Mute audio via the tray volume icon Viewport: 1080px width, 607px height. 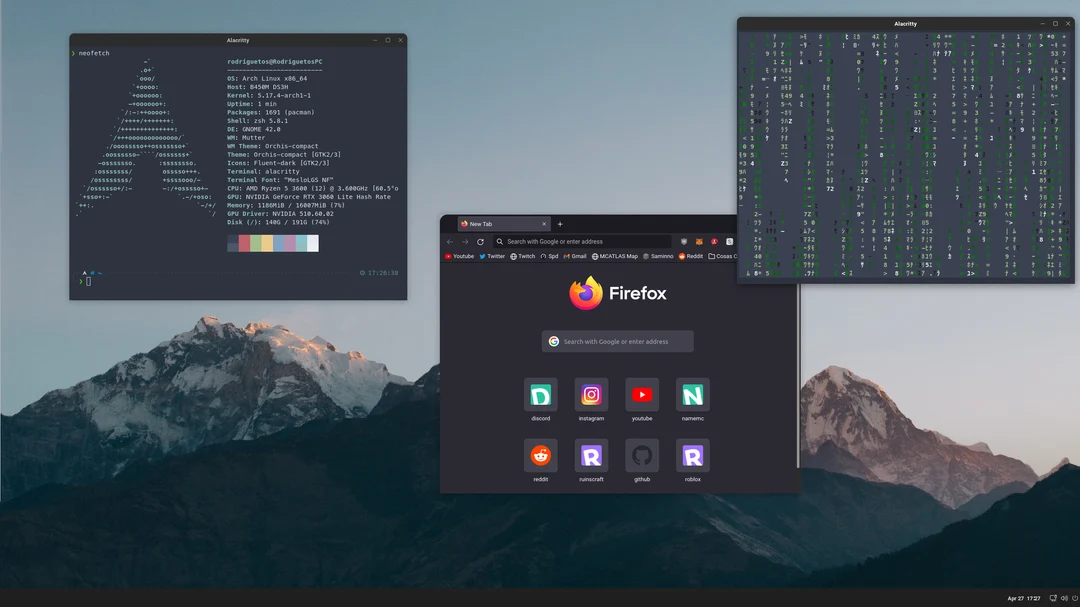tap(1063, 598)
